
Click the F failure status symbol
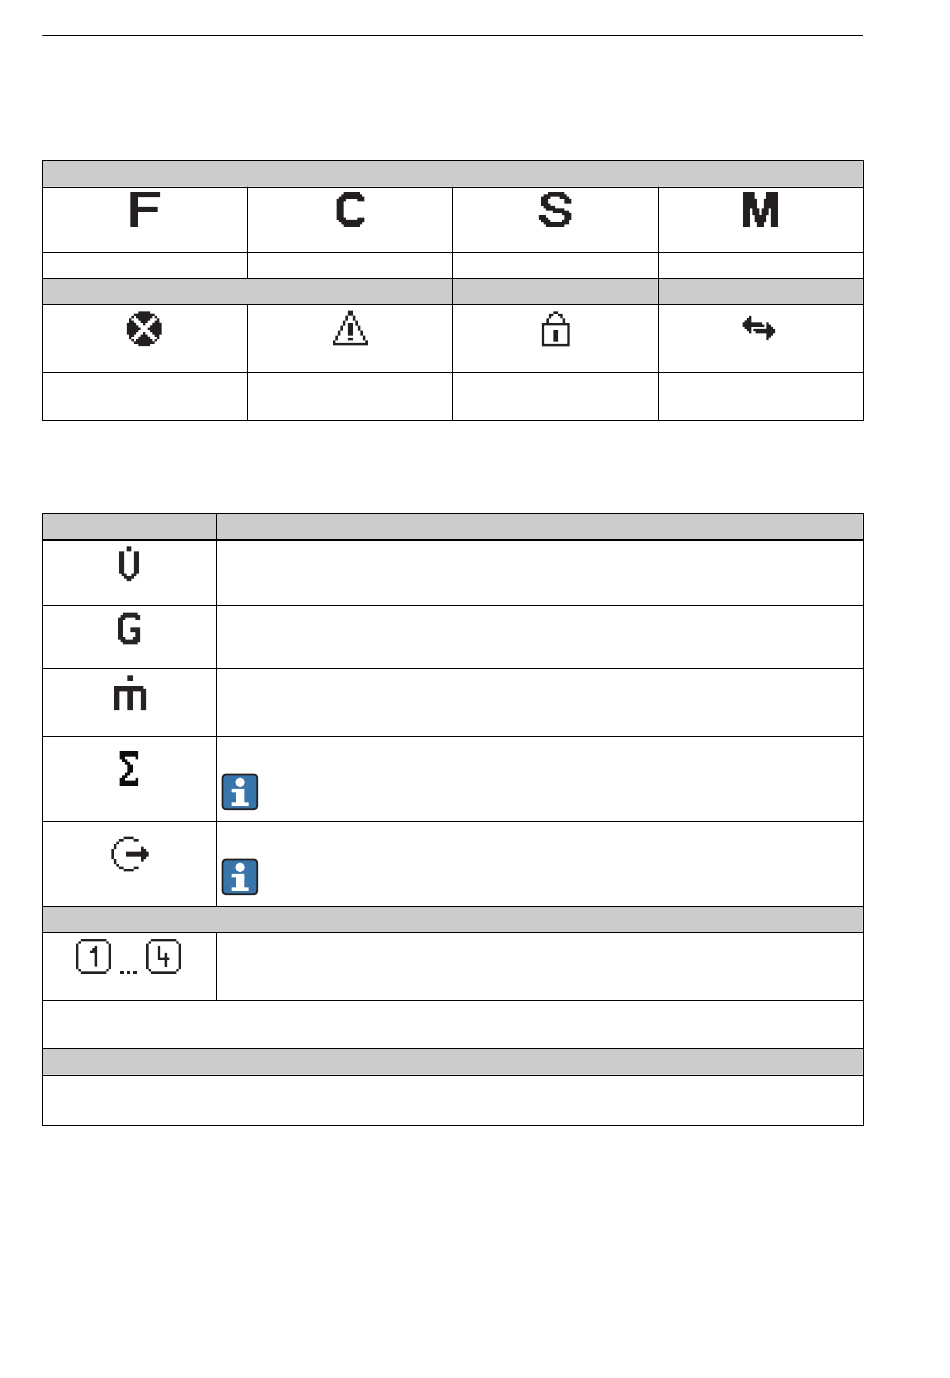tap(144, 210)
